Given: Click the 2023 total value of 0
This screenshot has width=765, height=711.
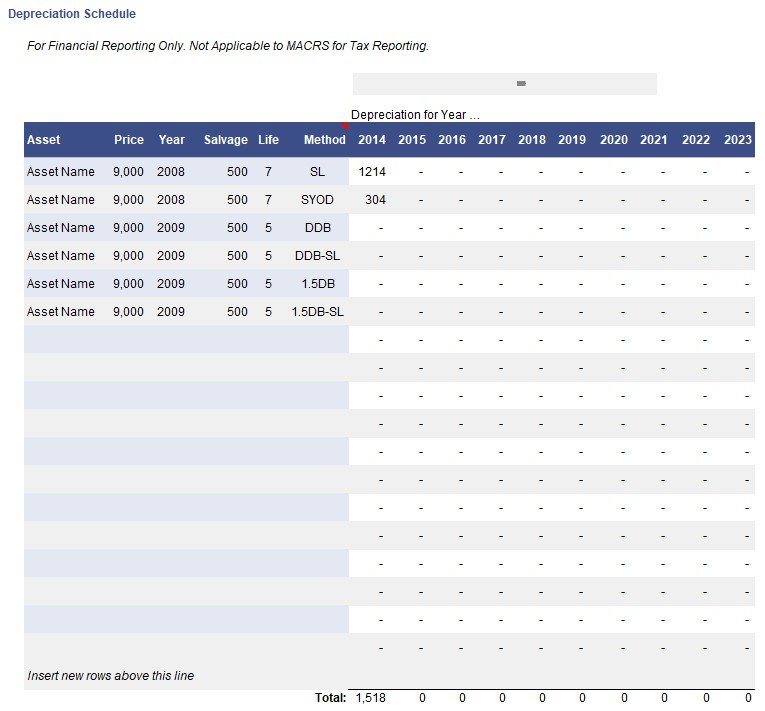Looking at the screenshot, I should pos(748,698).
